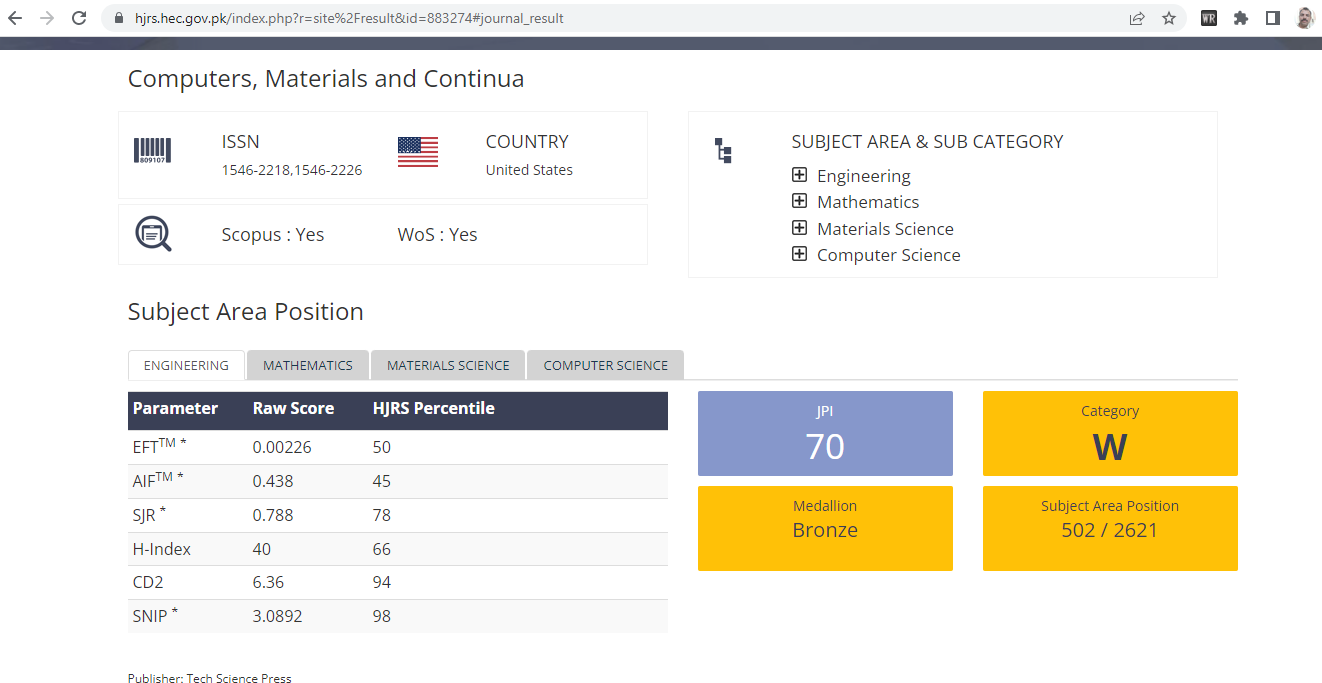Click the subject hierarchy tree icon
1322x683 pixels.
coord(723,151)
